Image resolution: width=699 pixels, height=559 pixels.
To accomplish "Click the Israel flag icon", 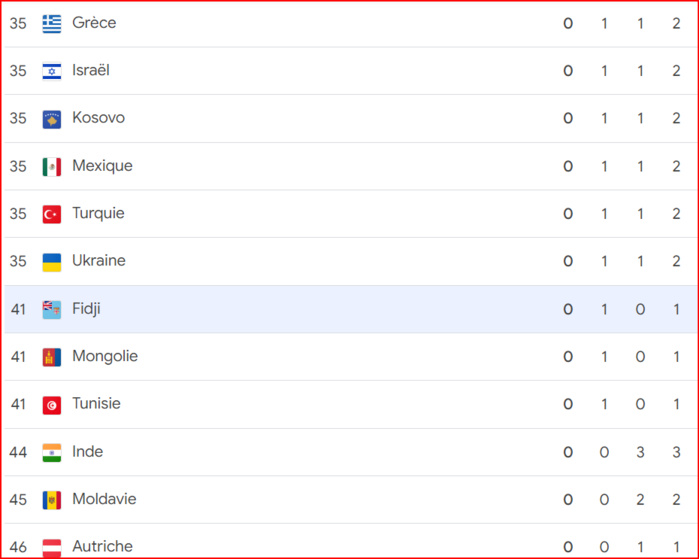I will pyautogui.click(x=52, y=71).
